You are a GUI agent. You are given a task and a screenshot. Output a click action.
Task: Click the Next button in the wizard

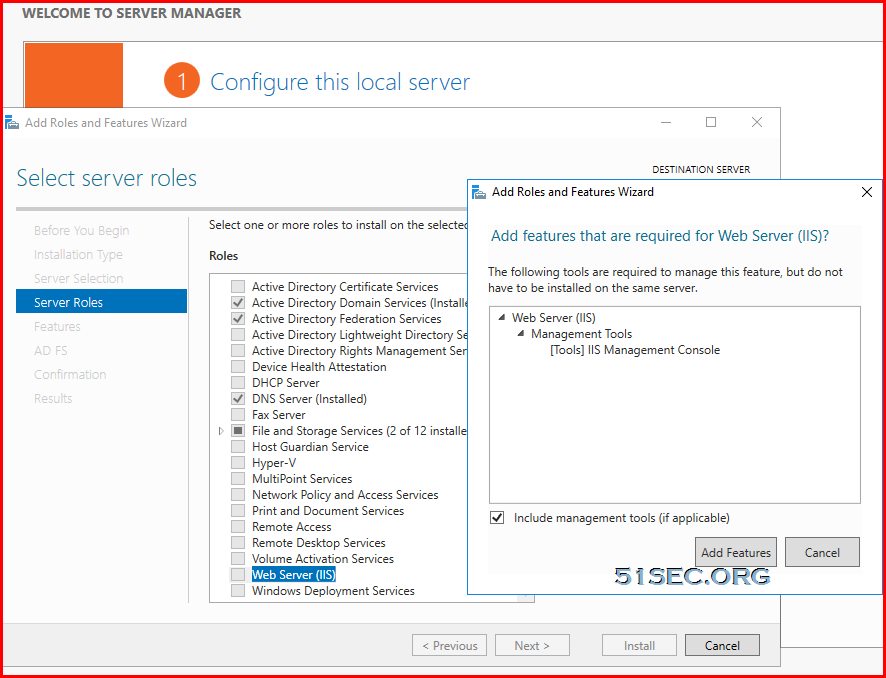click(x=532, y=645)
